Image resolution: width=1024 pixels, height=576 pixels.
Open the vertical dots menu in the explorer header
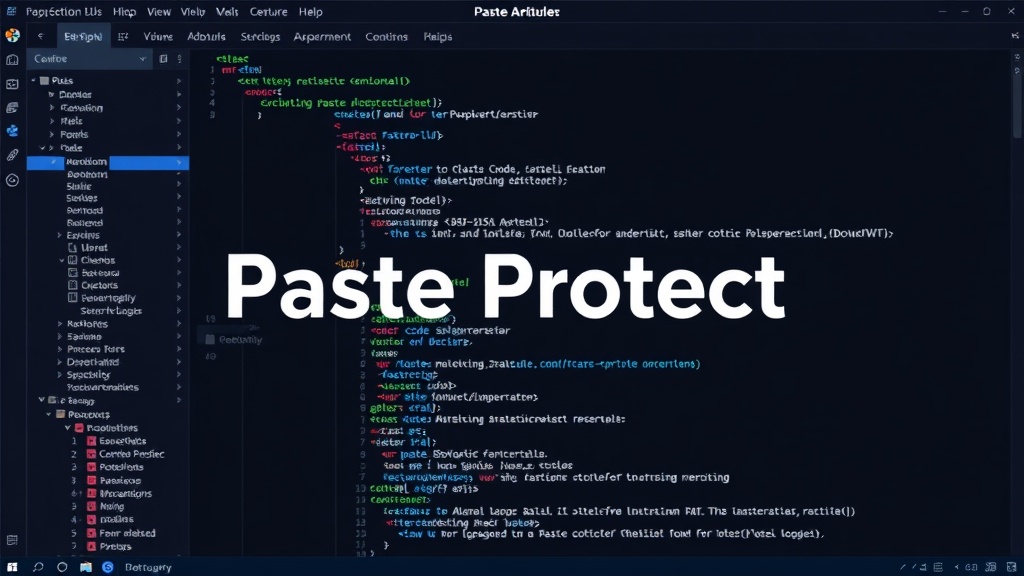tap(180, 59)
